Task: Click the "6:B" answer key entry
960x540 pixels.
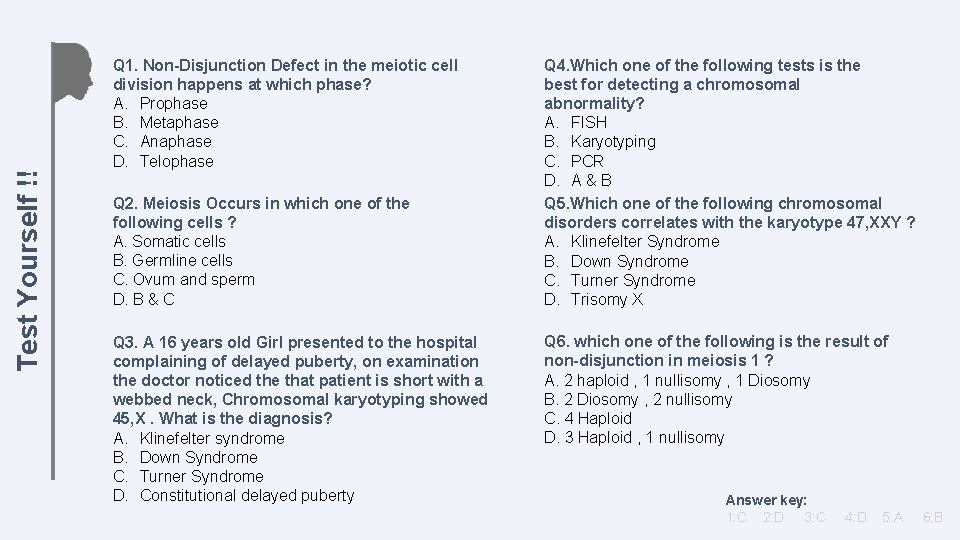Action: click(933, 517)
